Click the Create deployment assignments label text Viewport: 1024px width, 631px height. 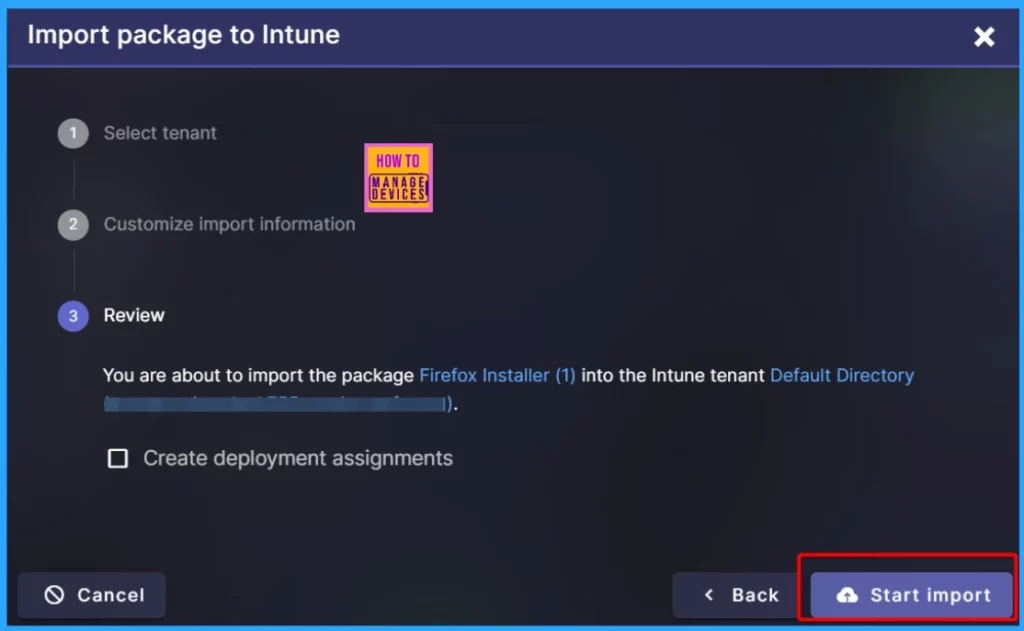point(298,459)
